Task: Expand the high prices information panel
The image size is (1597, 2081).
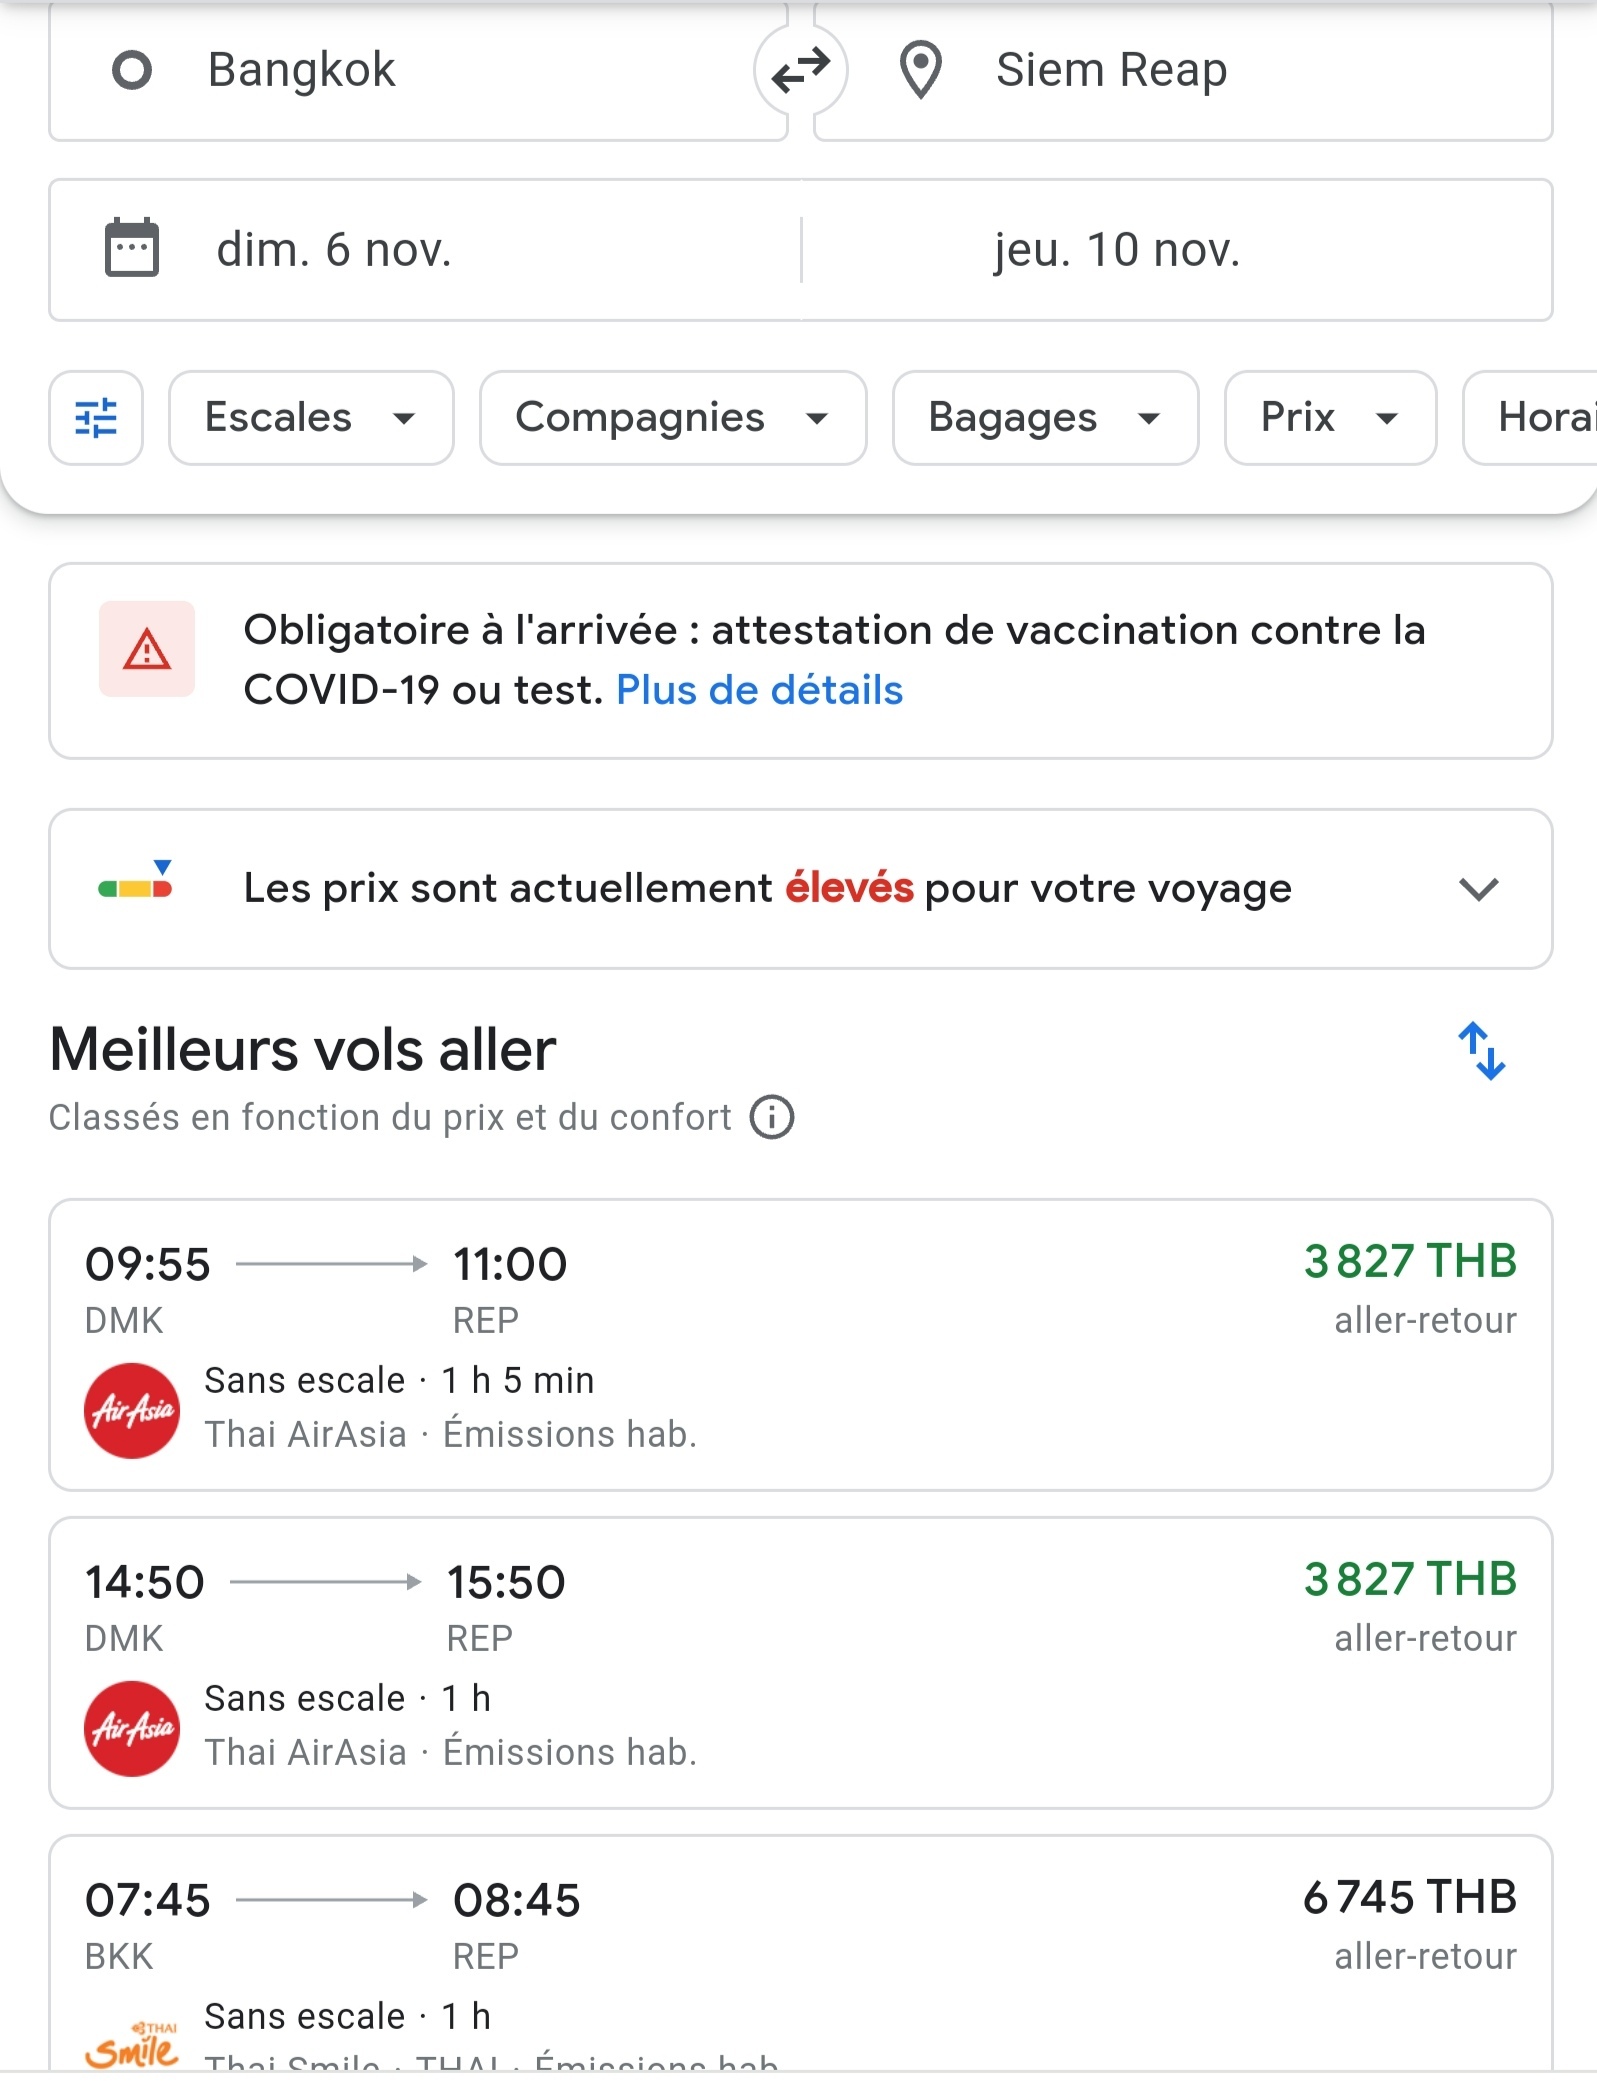Action: tap(1478, 888)
